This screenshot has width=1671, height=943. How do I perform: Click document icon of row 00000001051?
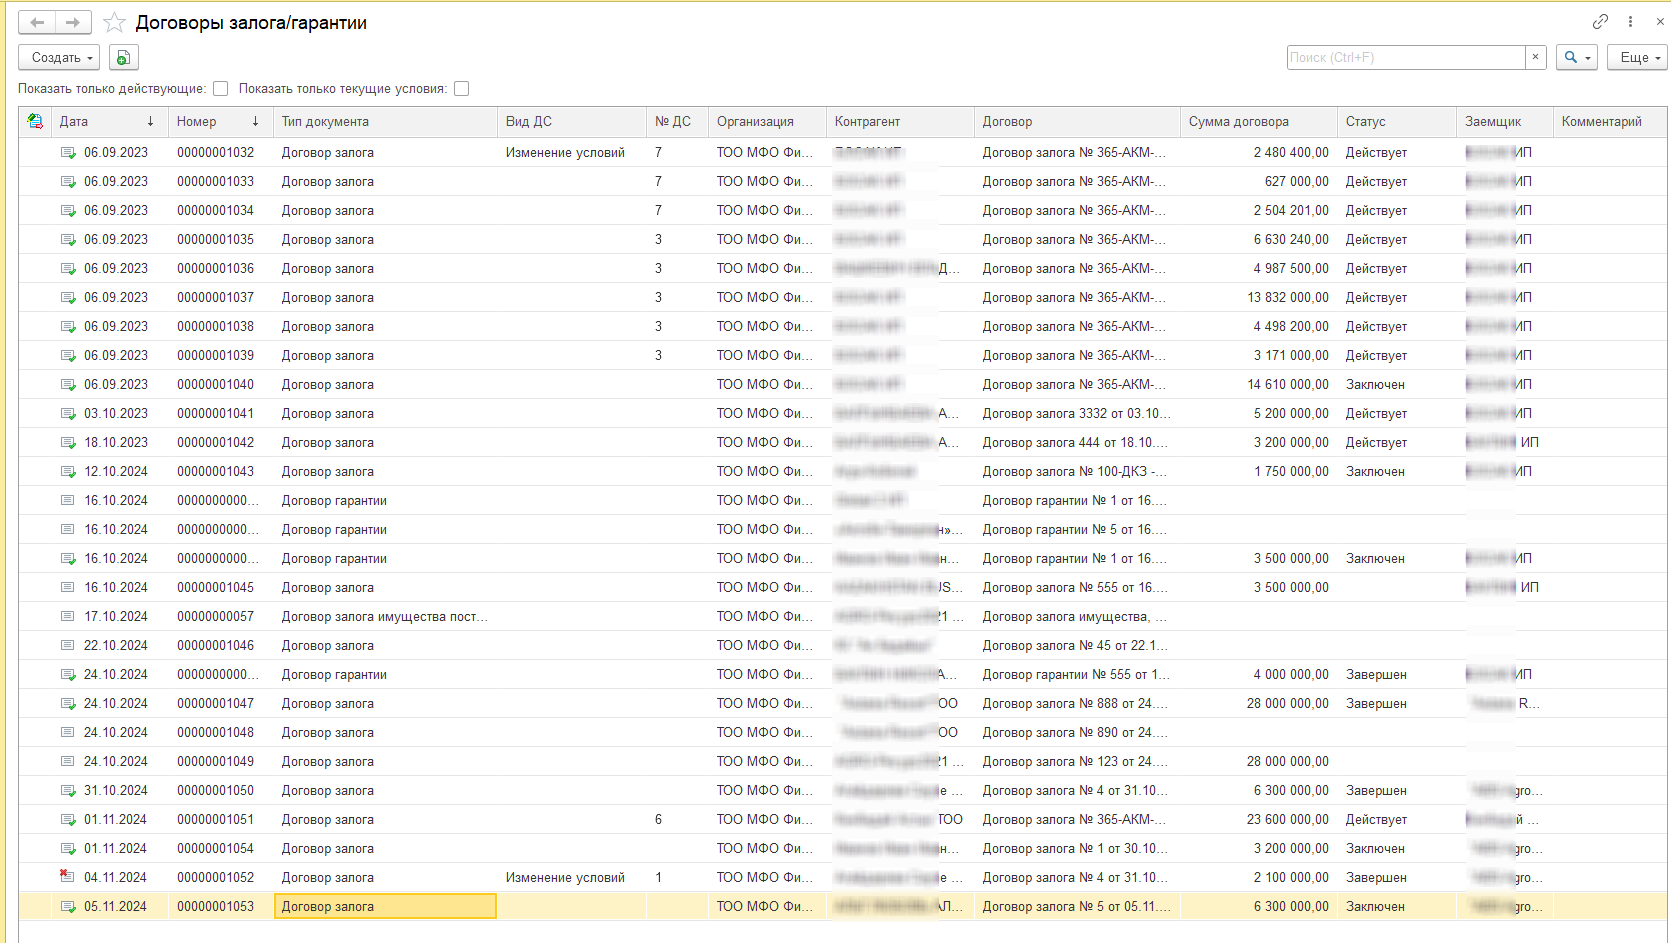[x=68, y=819]
